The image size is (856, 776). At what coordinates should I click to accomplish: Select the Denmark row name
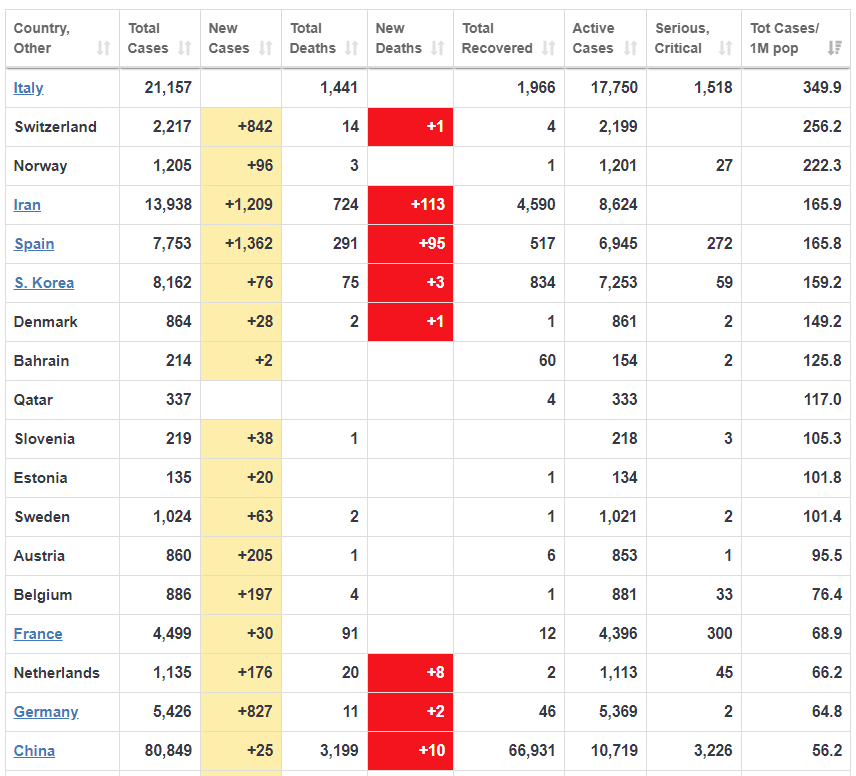45,322
